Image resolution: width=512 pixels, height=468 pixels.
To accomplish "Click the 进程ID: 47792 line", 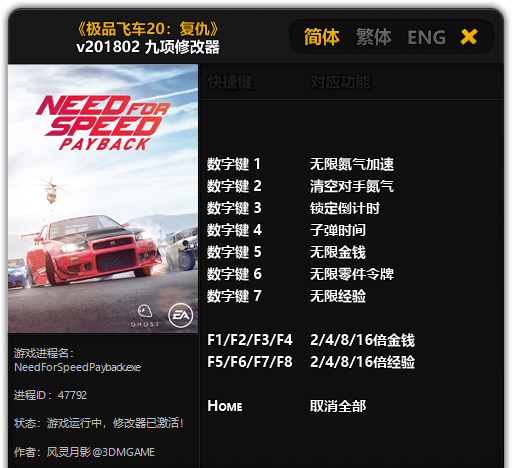I will (x=50, y=395).
